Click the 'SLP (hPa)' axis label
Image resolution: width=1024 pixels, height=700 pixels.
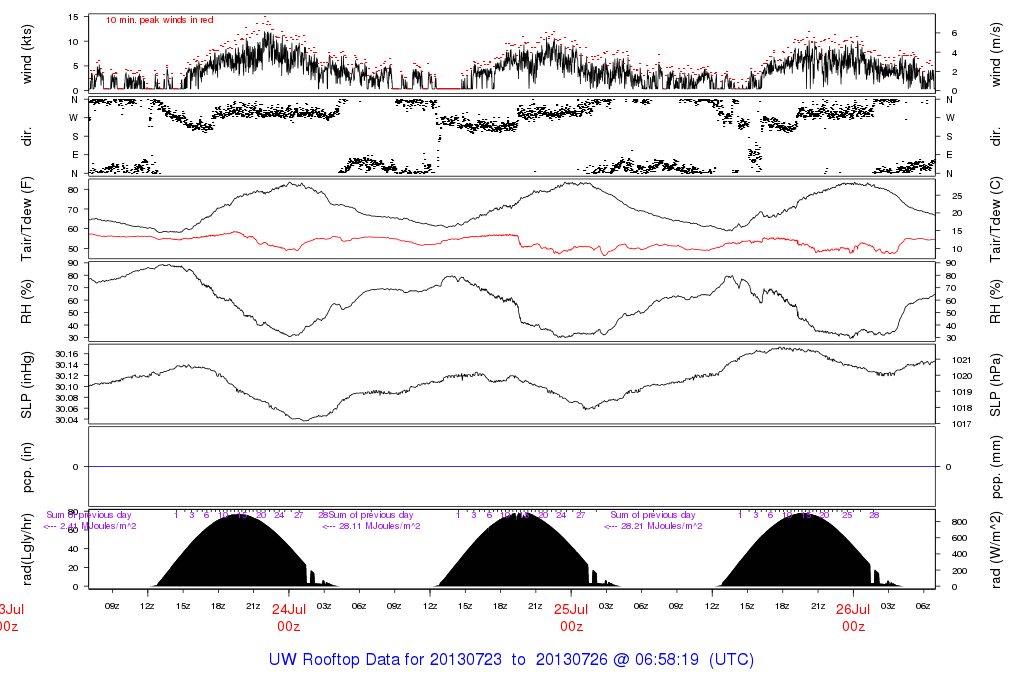pos(996,382)
